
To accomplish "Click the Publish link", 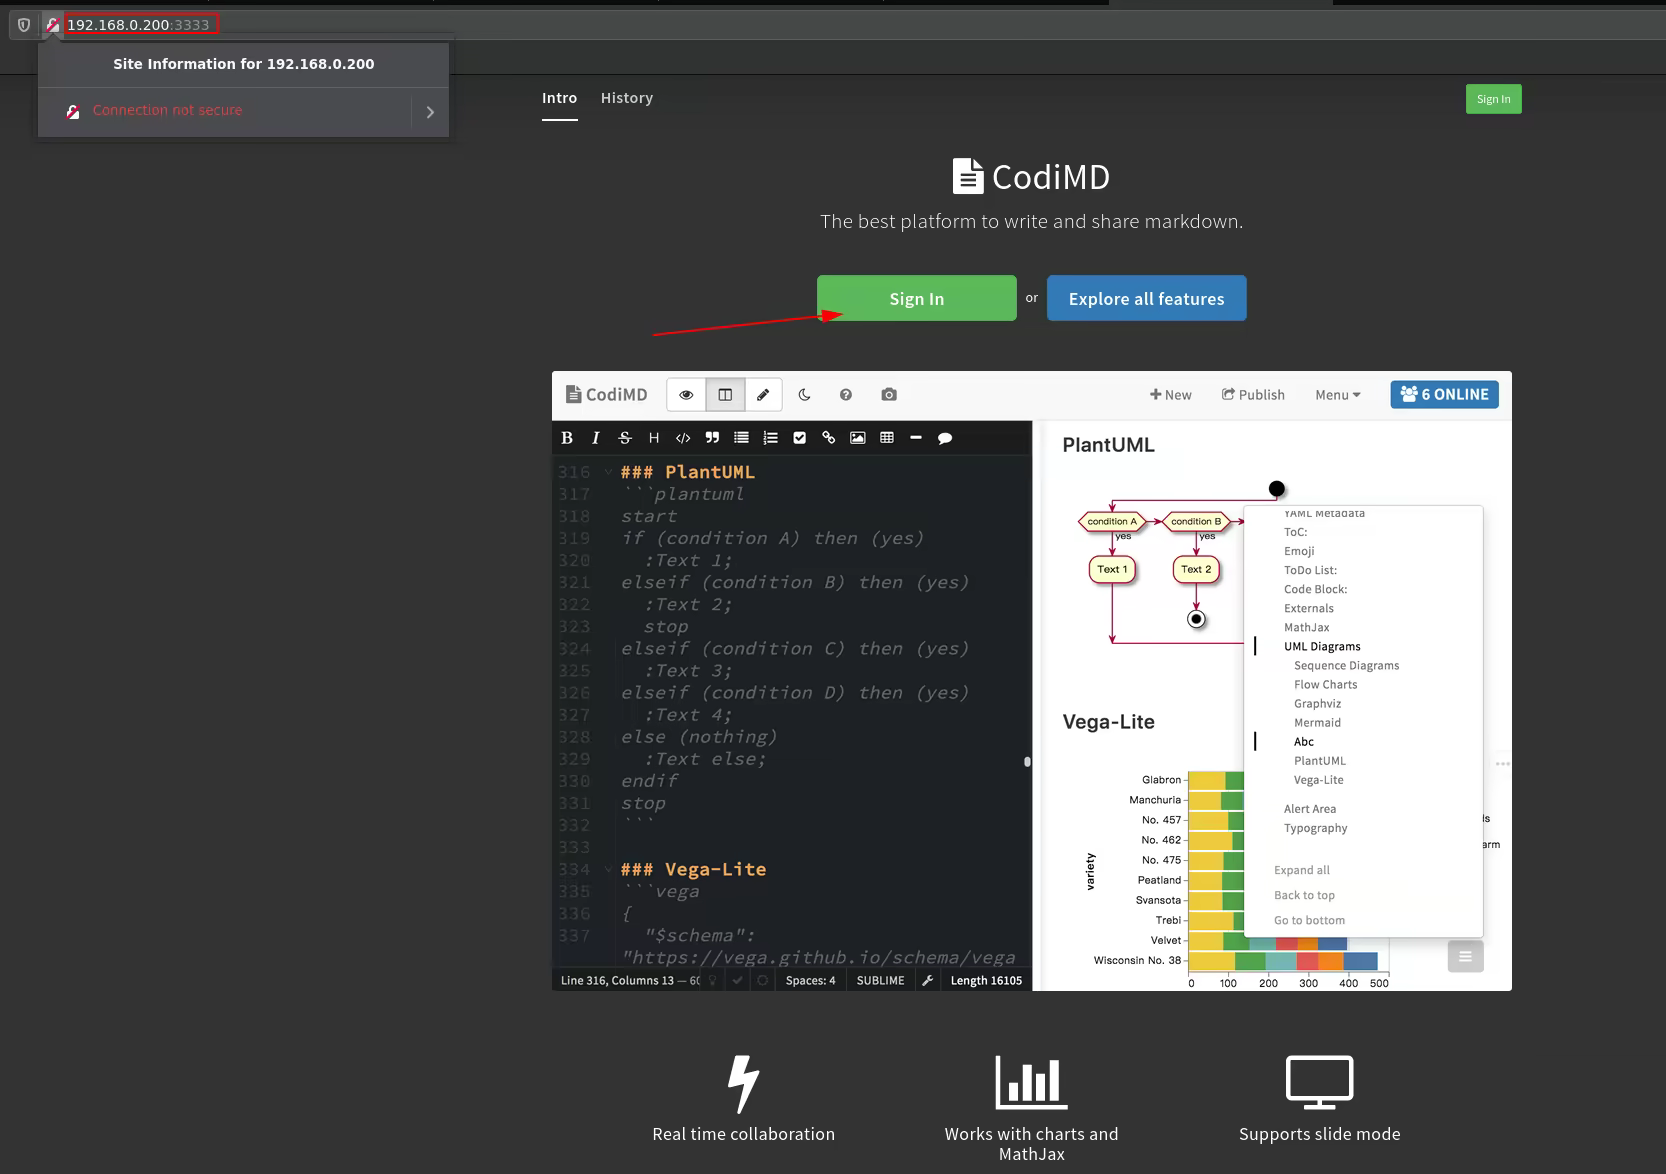I will pyautogui.click(x=1252, y=395).
